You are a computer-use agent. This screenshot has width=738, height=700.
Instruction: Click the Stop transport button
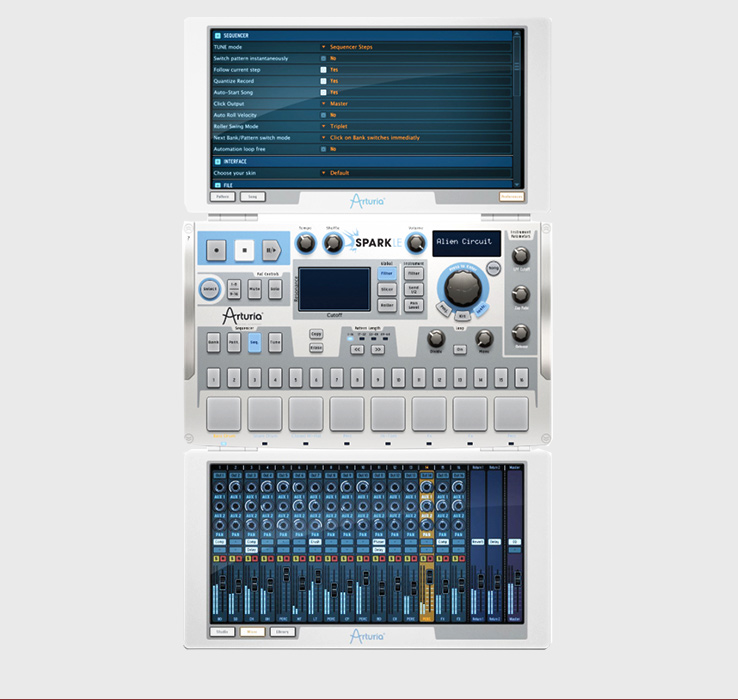coord(244,250)
